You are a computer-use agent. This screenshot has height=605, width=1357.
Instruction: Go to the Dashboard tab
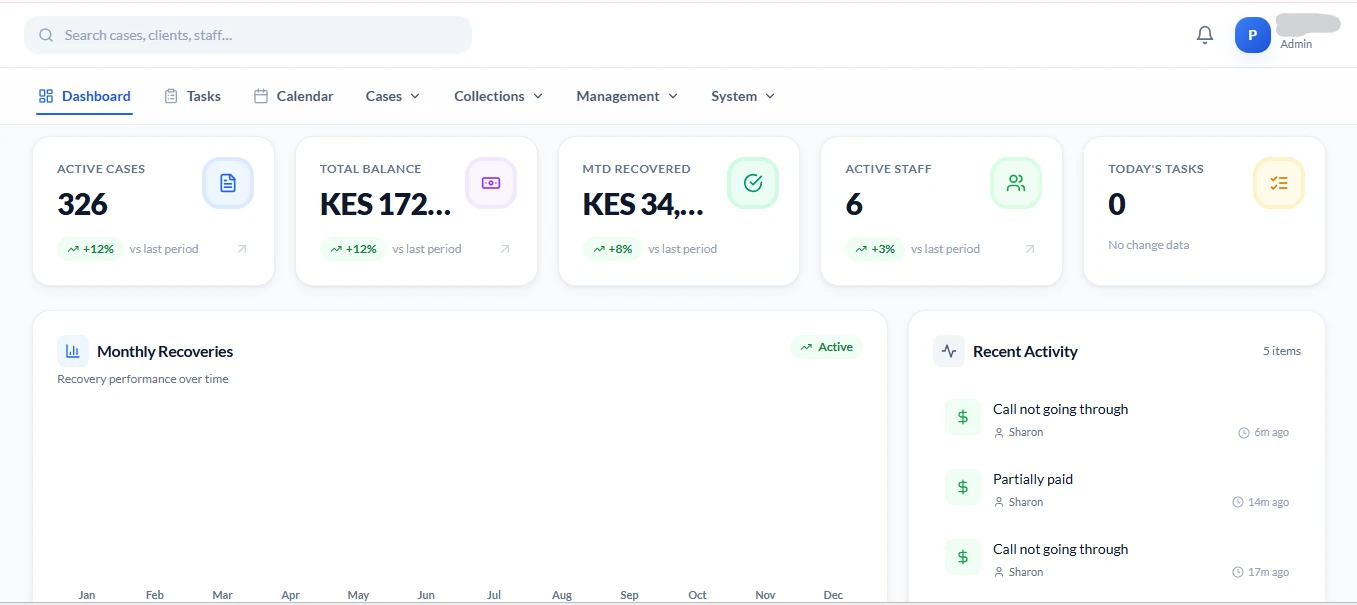tap(85, 96)
